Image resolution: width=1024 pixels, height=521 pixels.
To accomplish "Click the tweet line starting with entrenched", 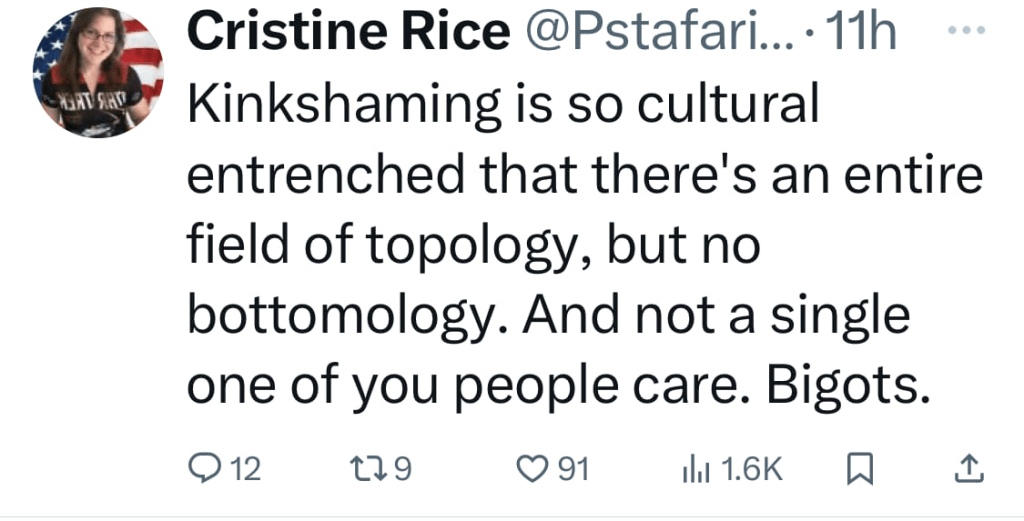I will pyautogui.click(x=585, y=176).
